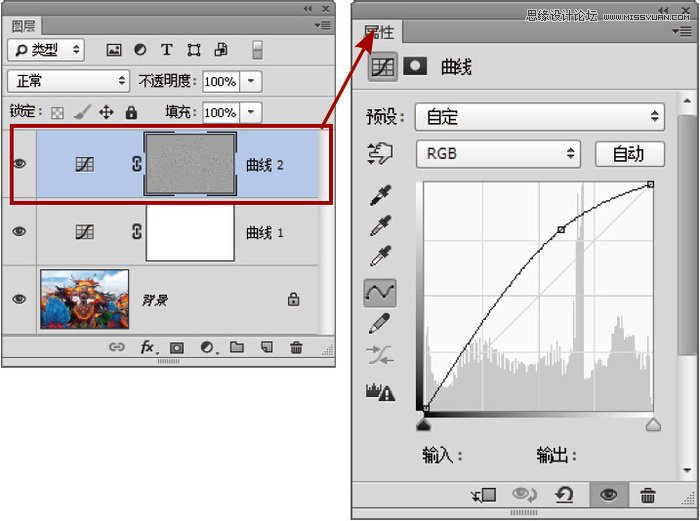Click the white point eyedropper
This screenshot has height=521, width=700.
coord(380,257)
